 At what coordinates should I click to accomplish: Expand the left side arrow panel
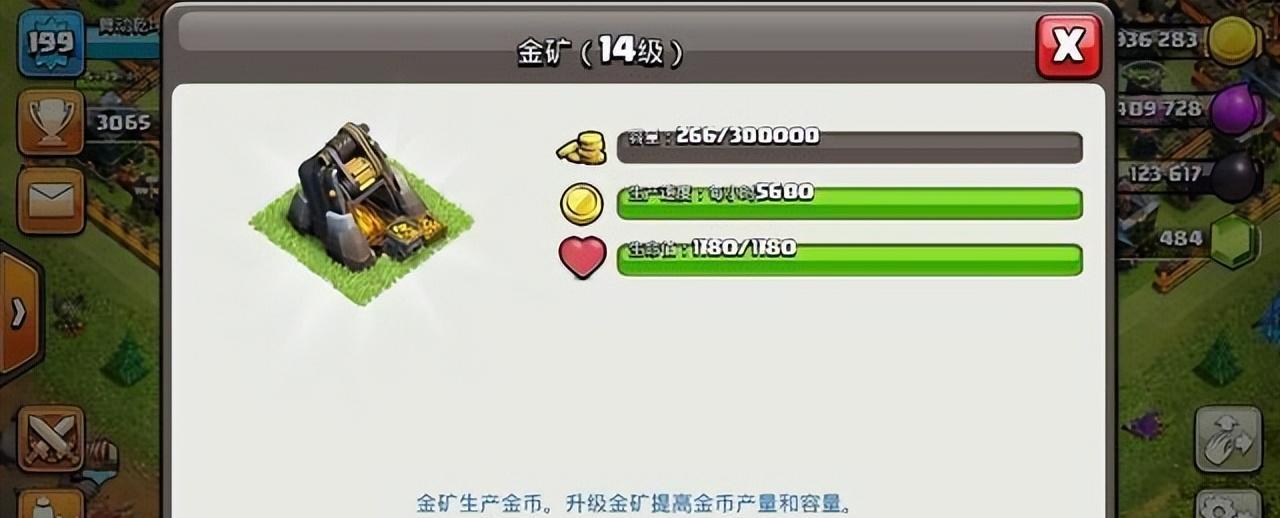click(x=18, y=313)
